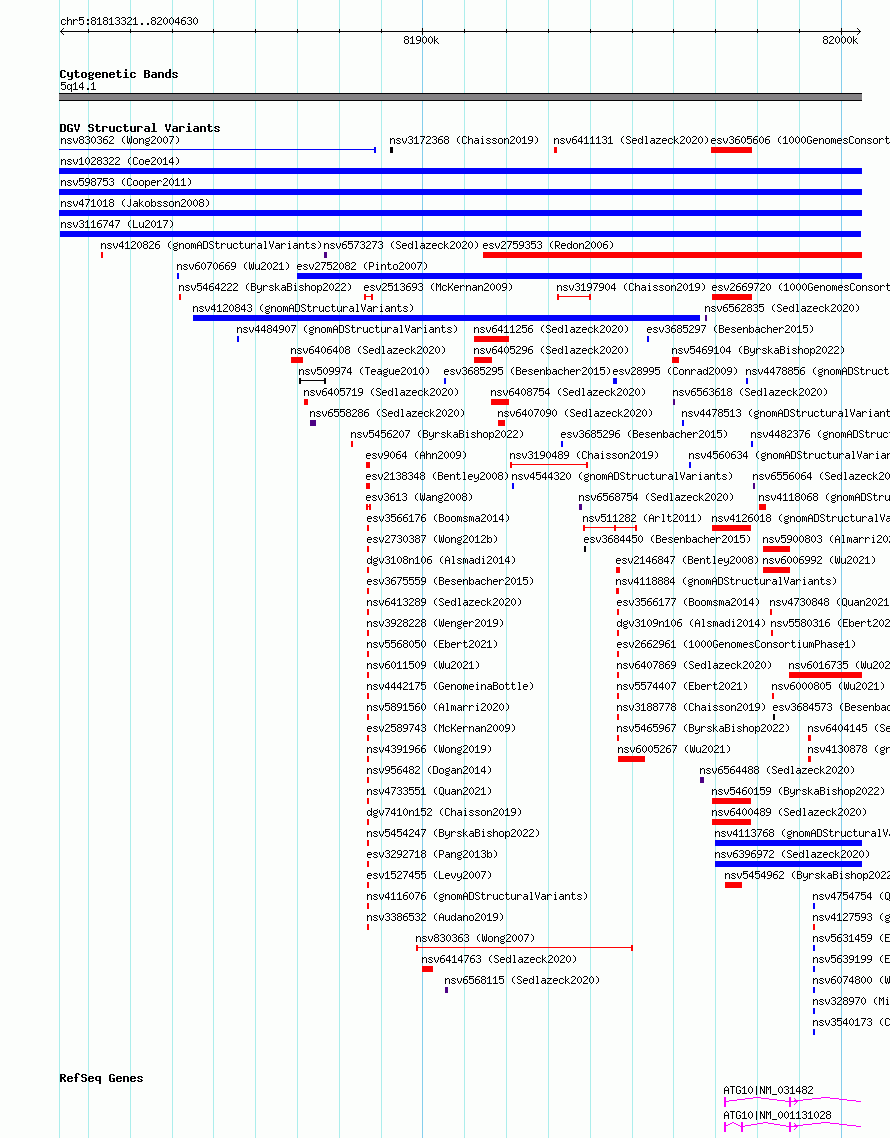Click nsv5456207 (ByrskaBishop2022) label
The width and height of the screenshot is (890, 1138).
437,435
